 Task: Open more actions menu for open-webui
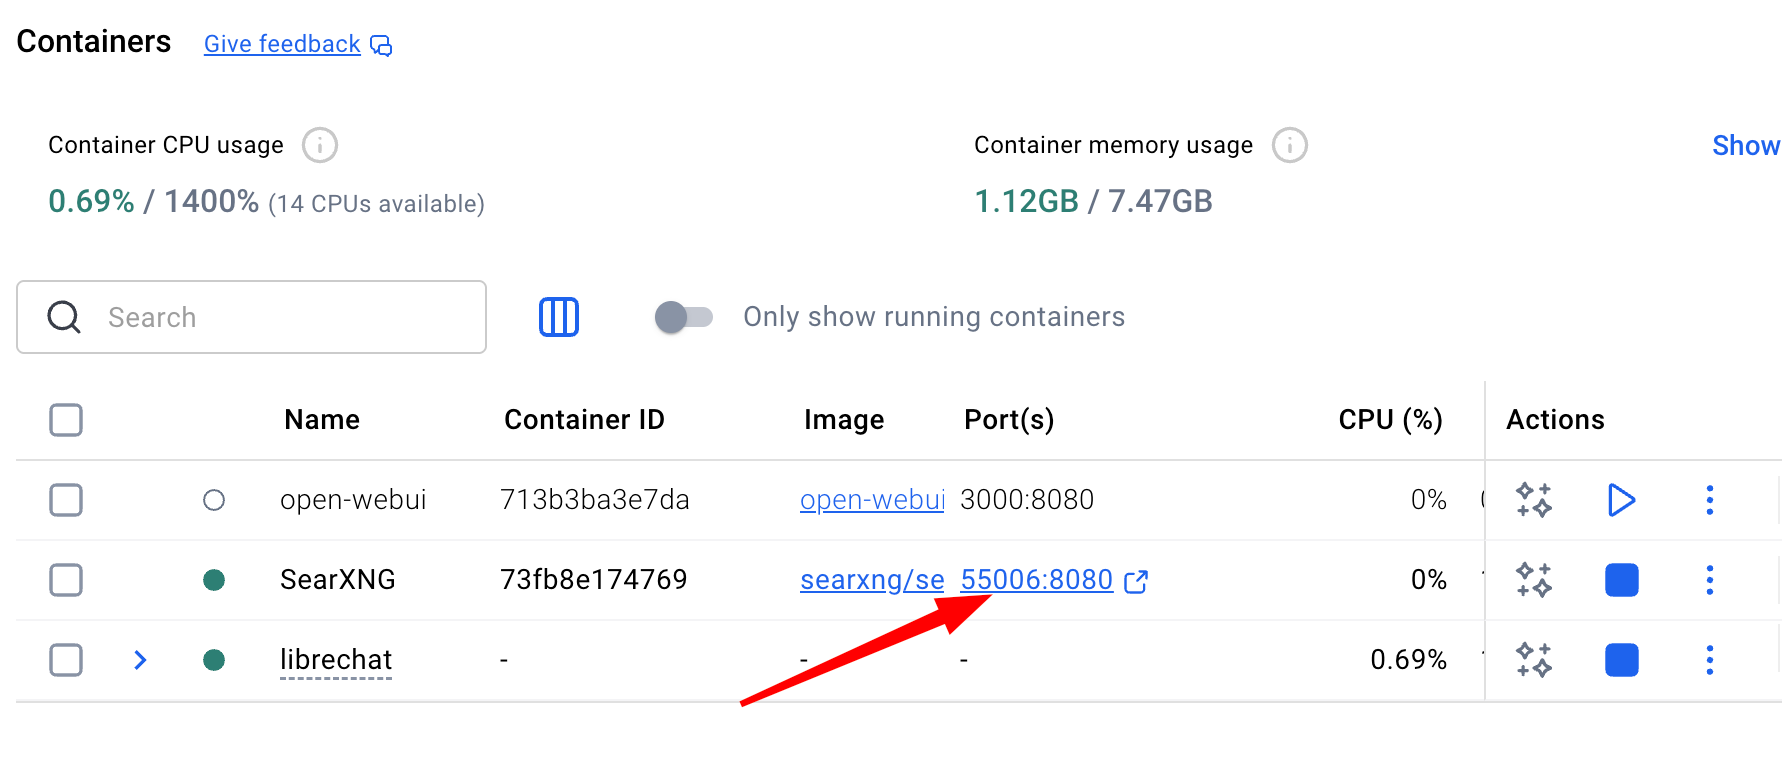[1709, 500]
